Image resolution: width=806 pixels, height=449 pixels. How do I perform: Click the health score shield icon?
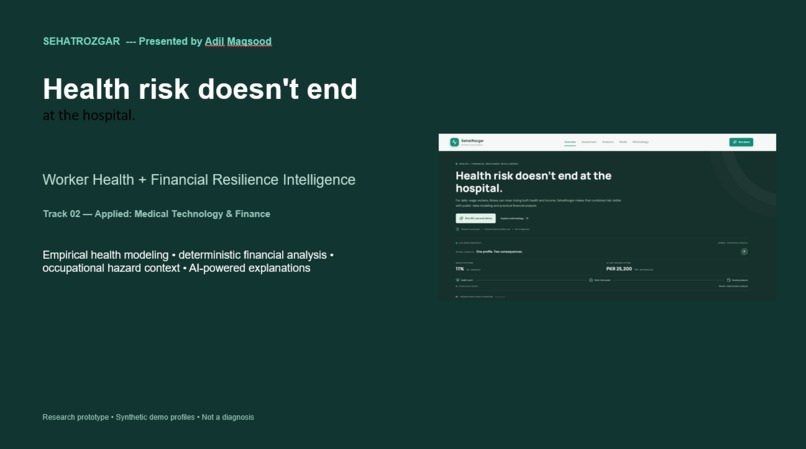[x=457, y=280]
